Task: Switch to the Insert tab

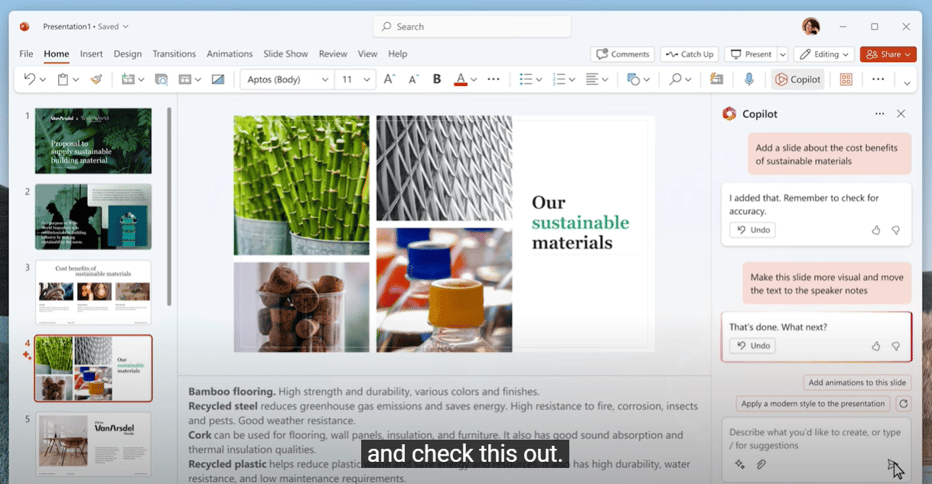Action: click(x=91, y=54)
